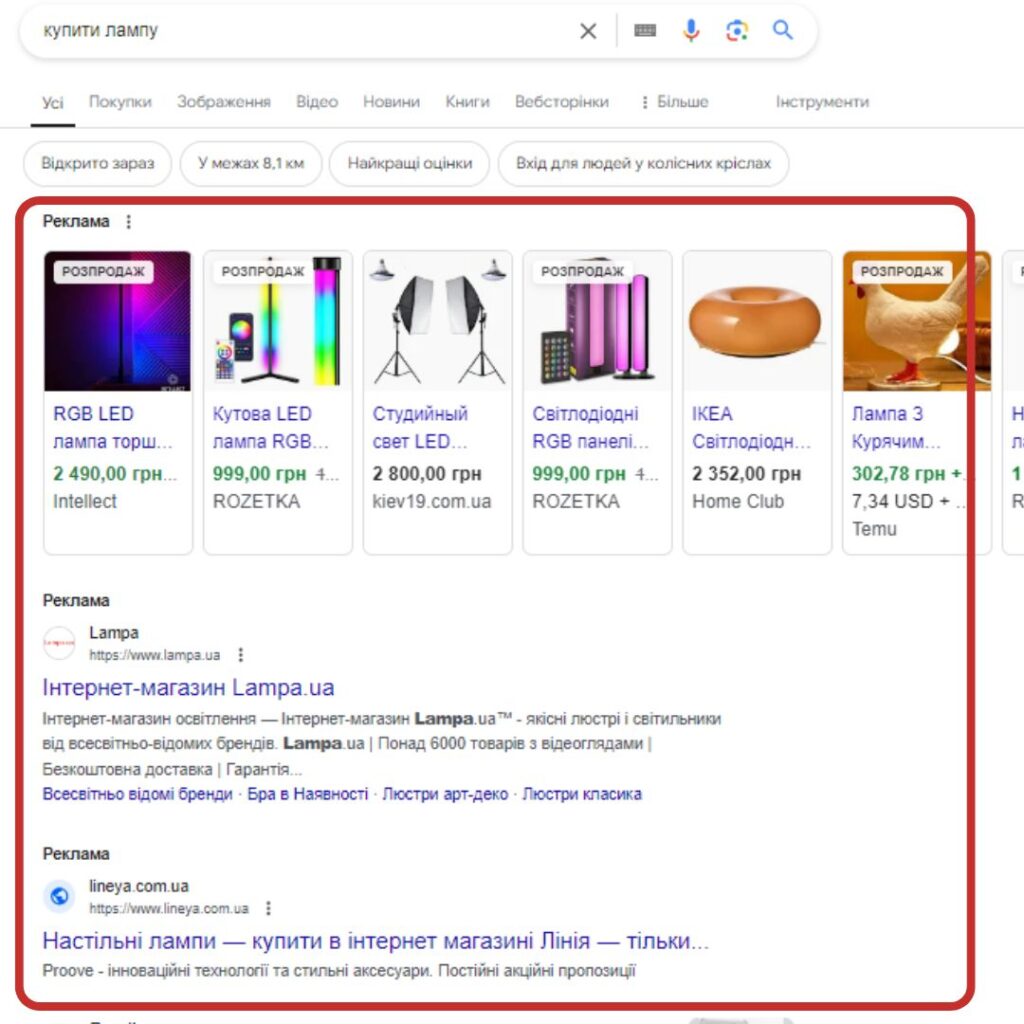Screen dimensions: 1024x1024
Task: Click the microphone icon for voice search
Action: click(692, 31)
